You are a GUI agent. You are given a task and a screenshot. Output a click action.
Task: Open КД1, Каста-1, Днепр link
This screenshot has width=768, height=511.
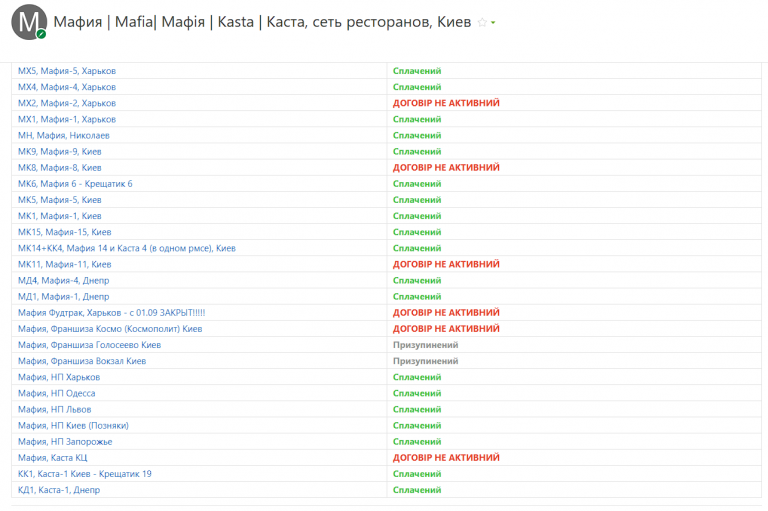point(59,490)
